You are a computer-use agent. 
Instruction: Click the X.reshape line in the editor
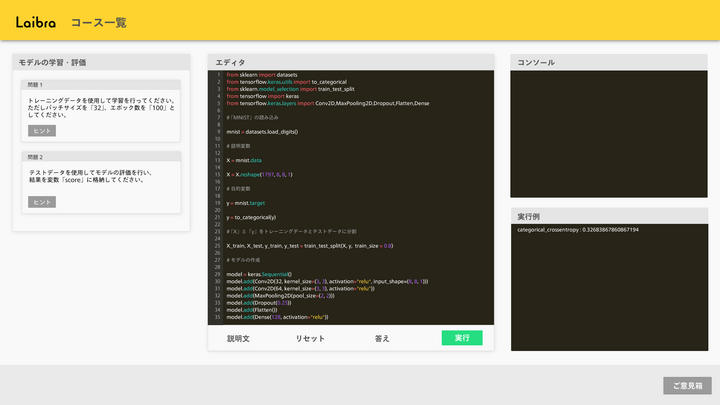(x=260, y=174)
